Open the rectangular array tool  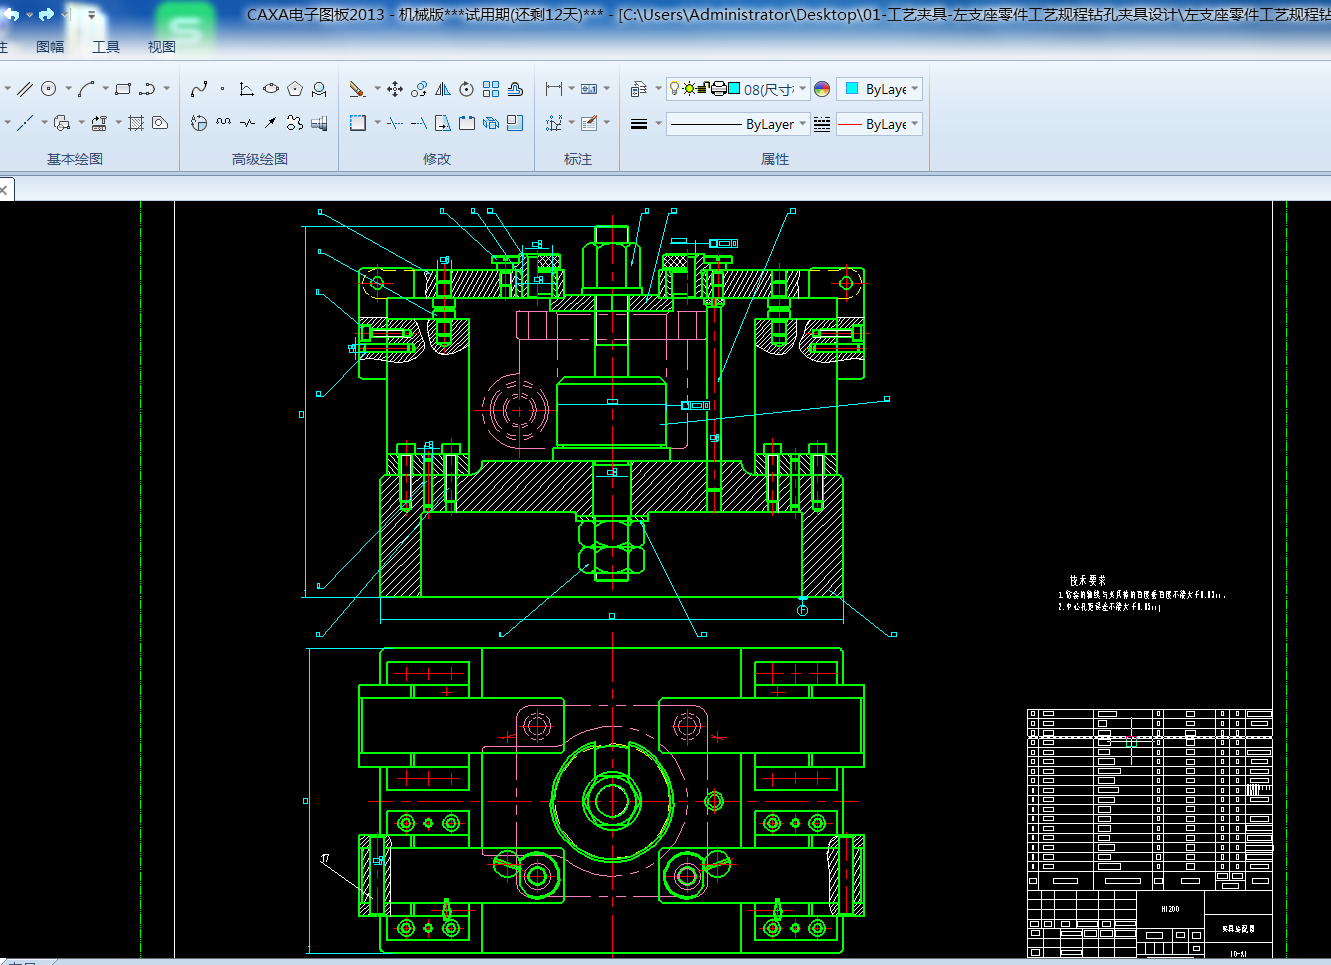point(491,89)
